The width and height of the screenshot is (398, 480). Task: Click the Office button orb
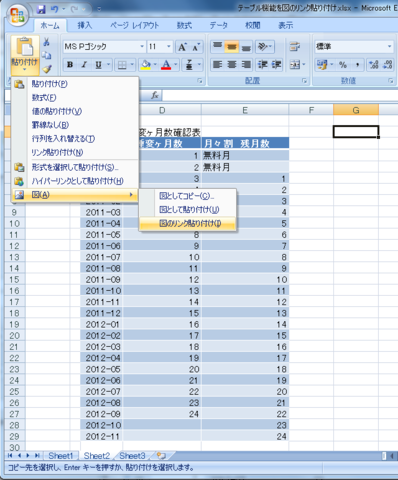coord(18,15)
